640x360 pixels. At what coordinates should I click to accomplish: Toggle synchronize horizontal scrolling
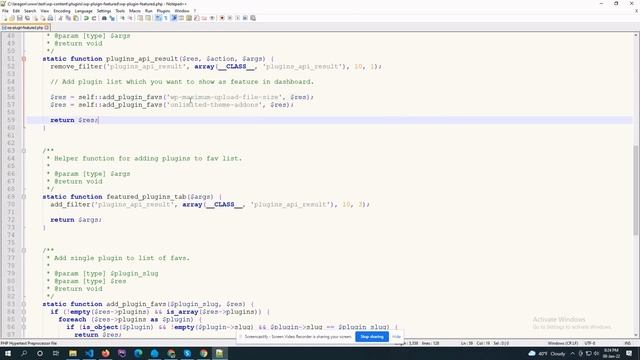148,18
